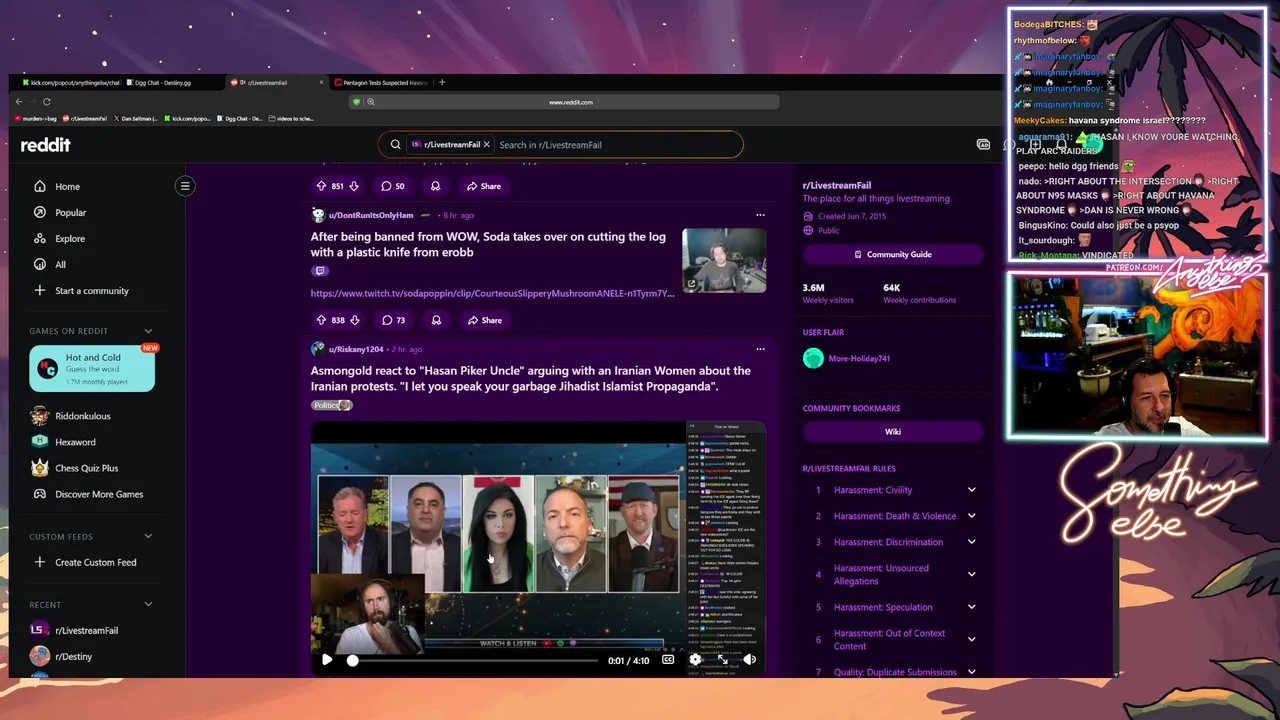Screen dimensions: 1280x720
Task: Switch to kick.com popout chat tab
Action: pyautogui.click(x=70, y=83)
